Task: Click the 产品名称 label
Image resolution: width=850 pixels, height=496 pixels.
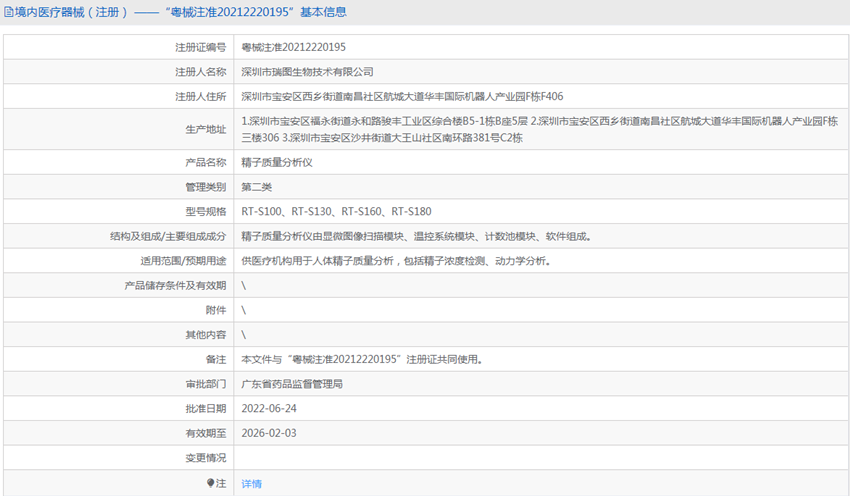Action: (205, 162)
